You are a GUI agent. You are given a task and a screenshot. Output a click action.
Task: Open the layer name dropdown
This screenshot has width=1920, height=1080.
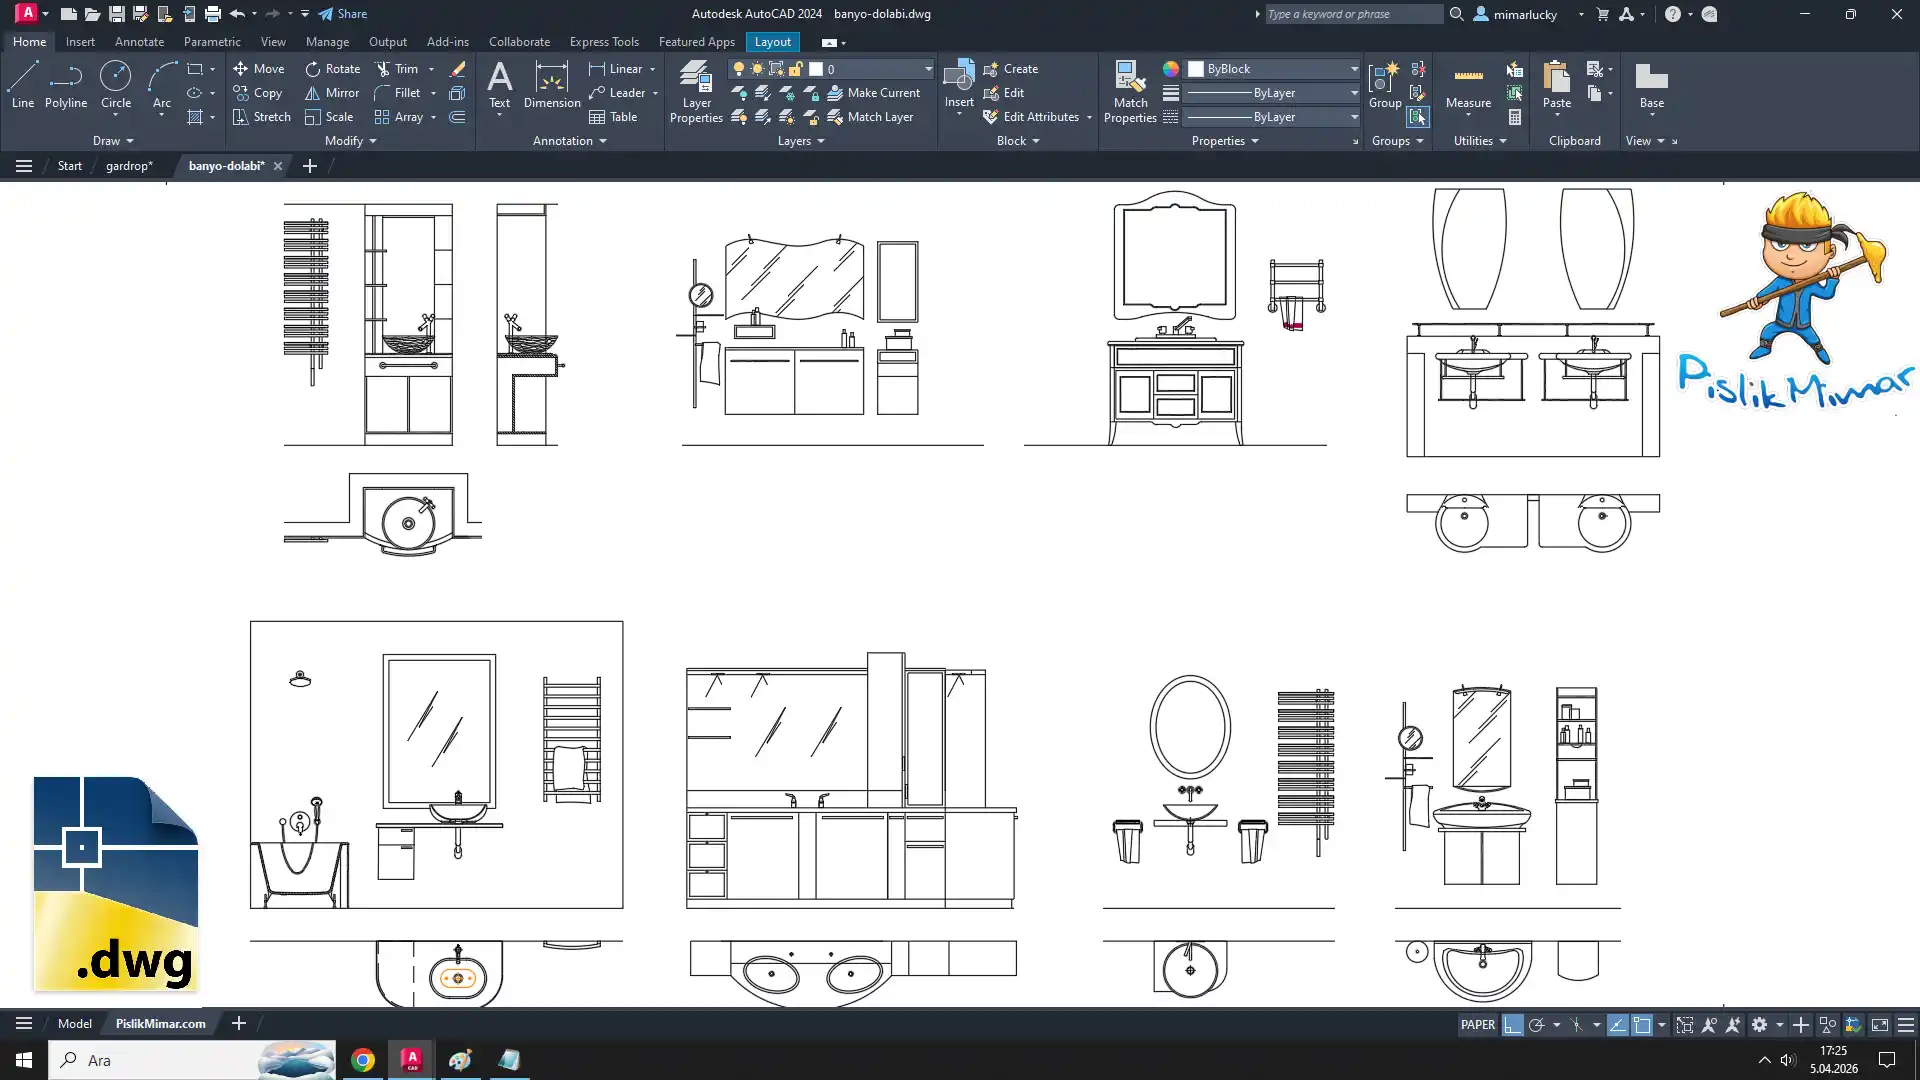927,69
